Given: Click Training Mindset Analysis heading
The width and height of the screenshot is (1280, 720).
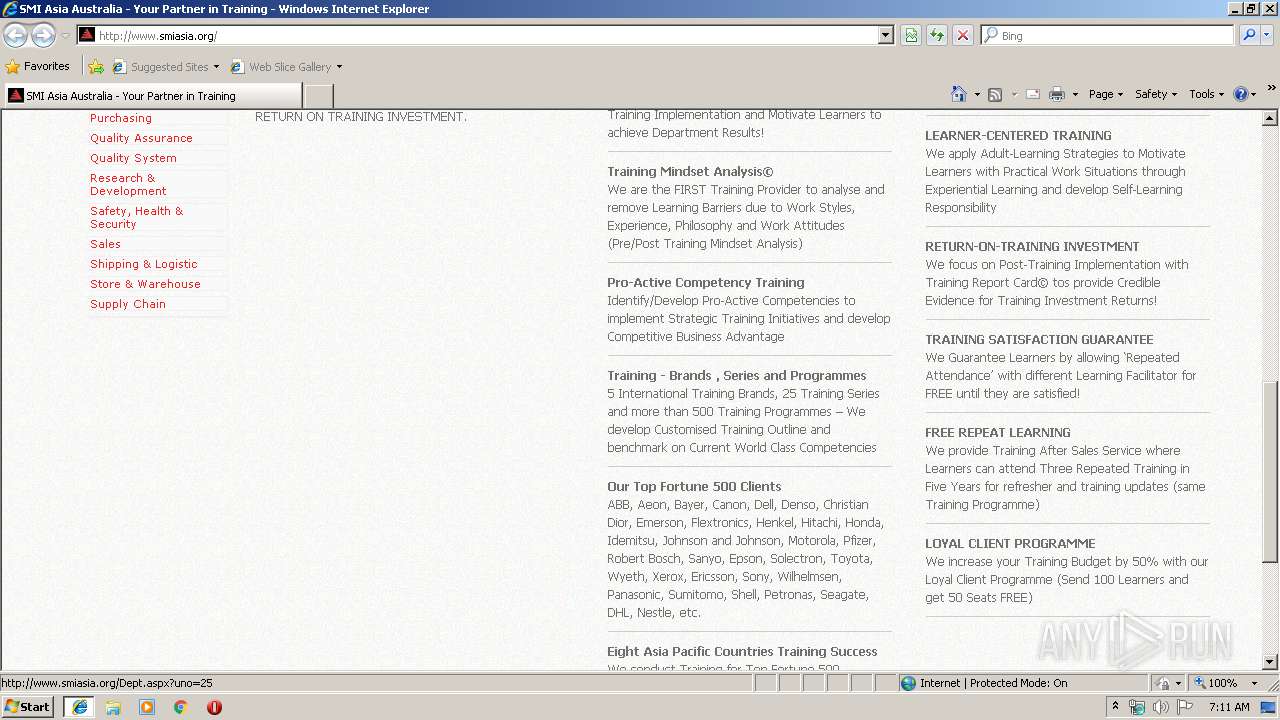Looking at the screenshot, I should pos(690,171).
